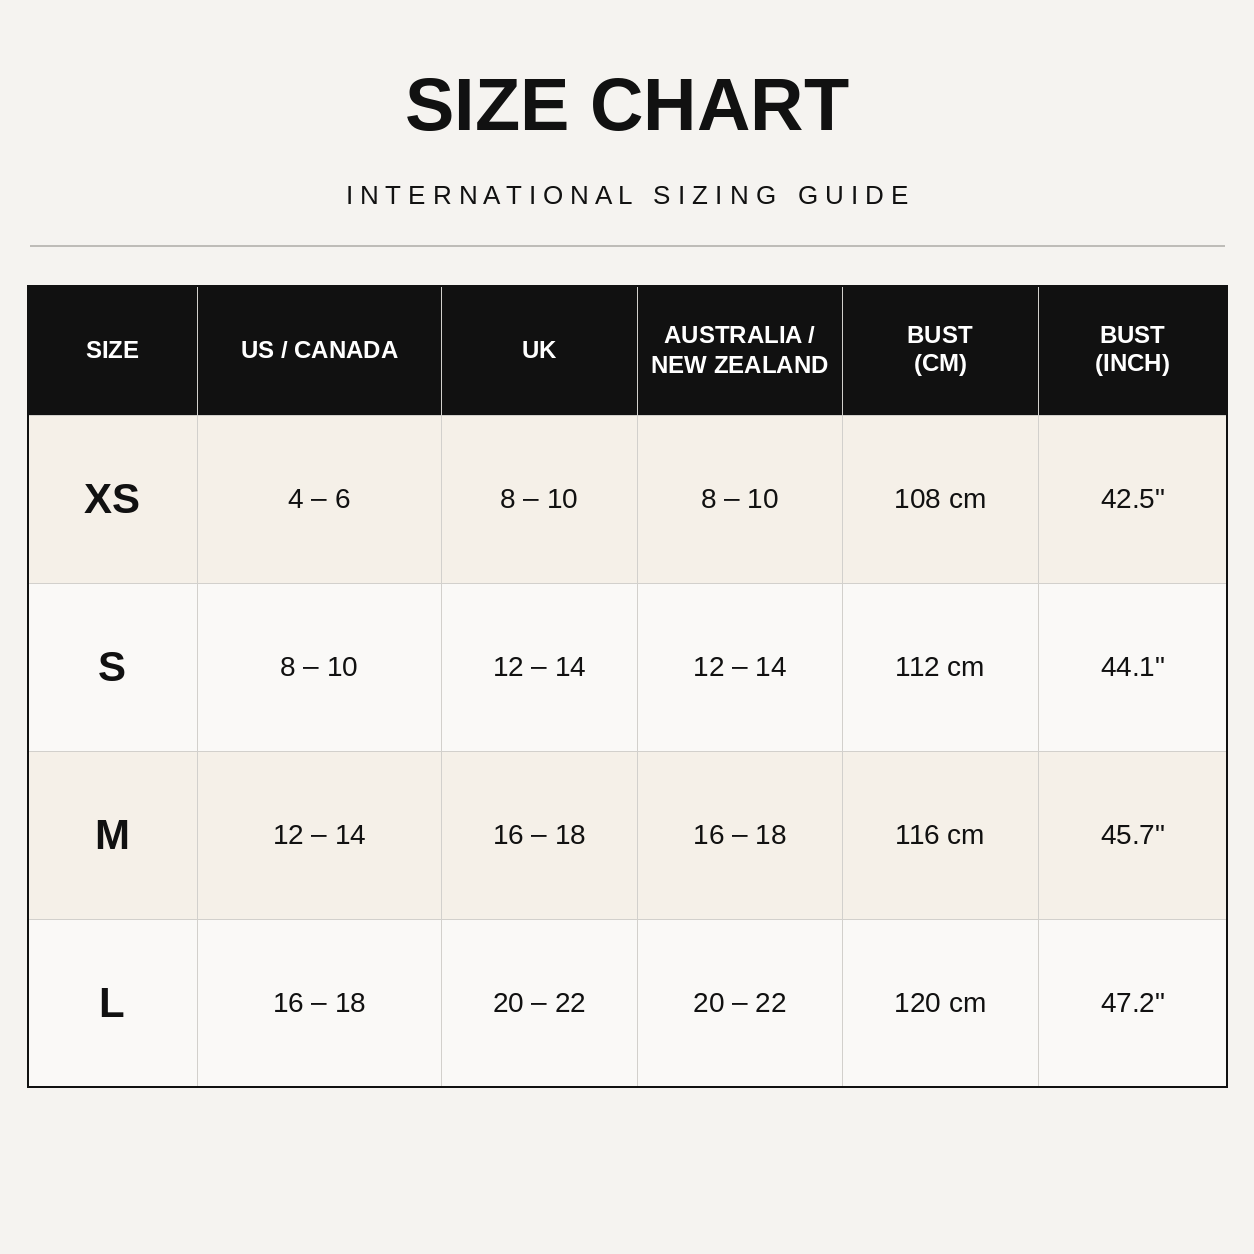This screenshot has height=1254, width=1254.
Task: Click the 8 – 10 US/Canada cell for S
Action: pyautogui.click(x=319, y=667)
